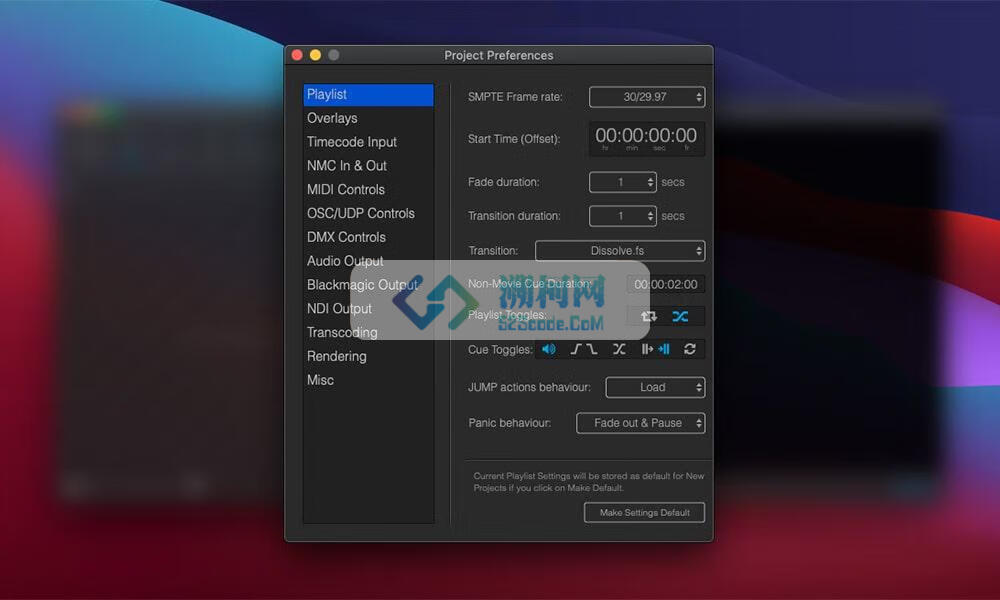Select the Playlist preferences section
This screenshot has width=1000, height=600.
(369, 94)
